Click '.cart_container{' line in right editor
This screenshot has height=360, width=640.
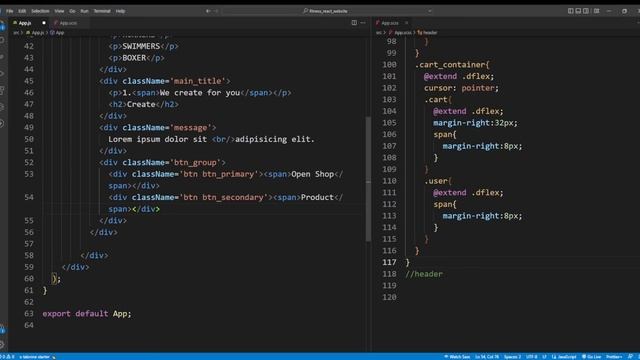(452, 64)
